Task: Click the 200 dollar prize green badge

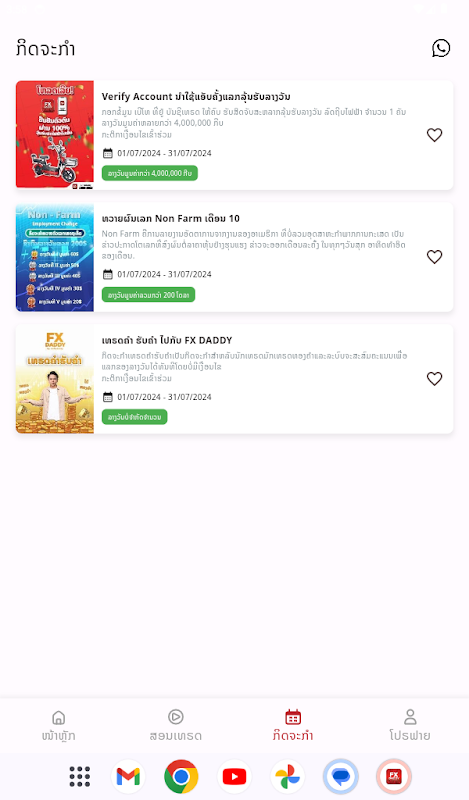Action: [x=148, y=295]
